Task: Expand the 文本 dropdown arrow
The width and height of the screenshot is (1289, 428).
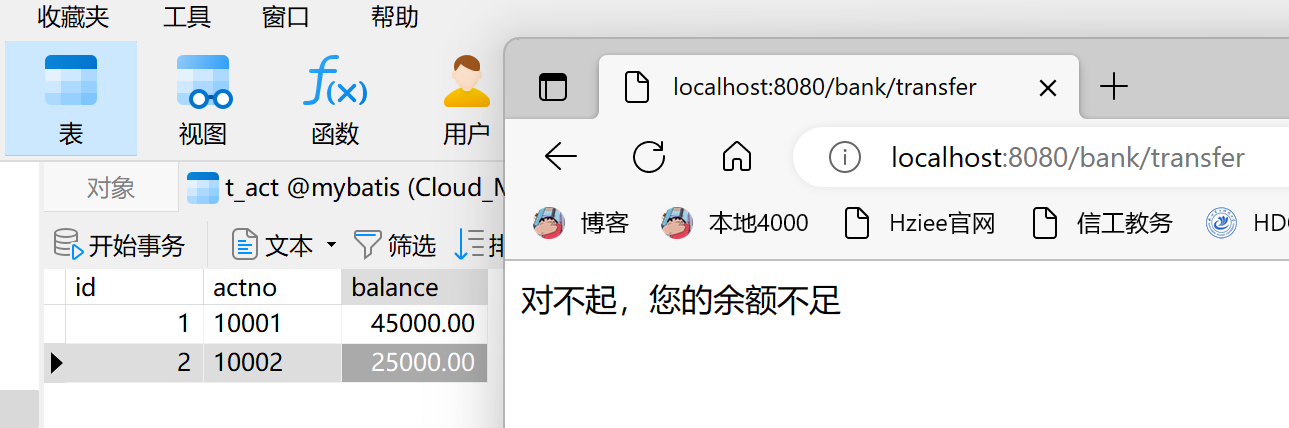Action: coord(332,244)
